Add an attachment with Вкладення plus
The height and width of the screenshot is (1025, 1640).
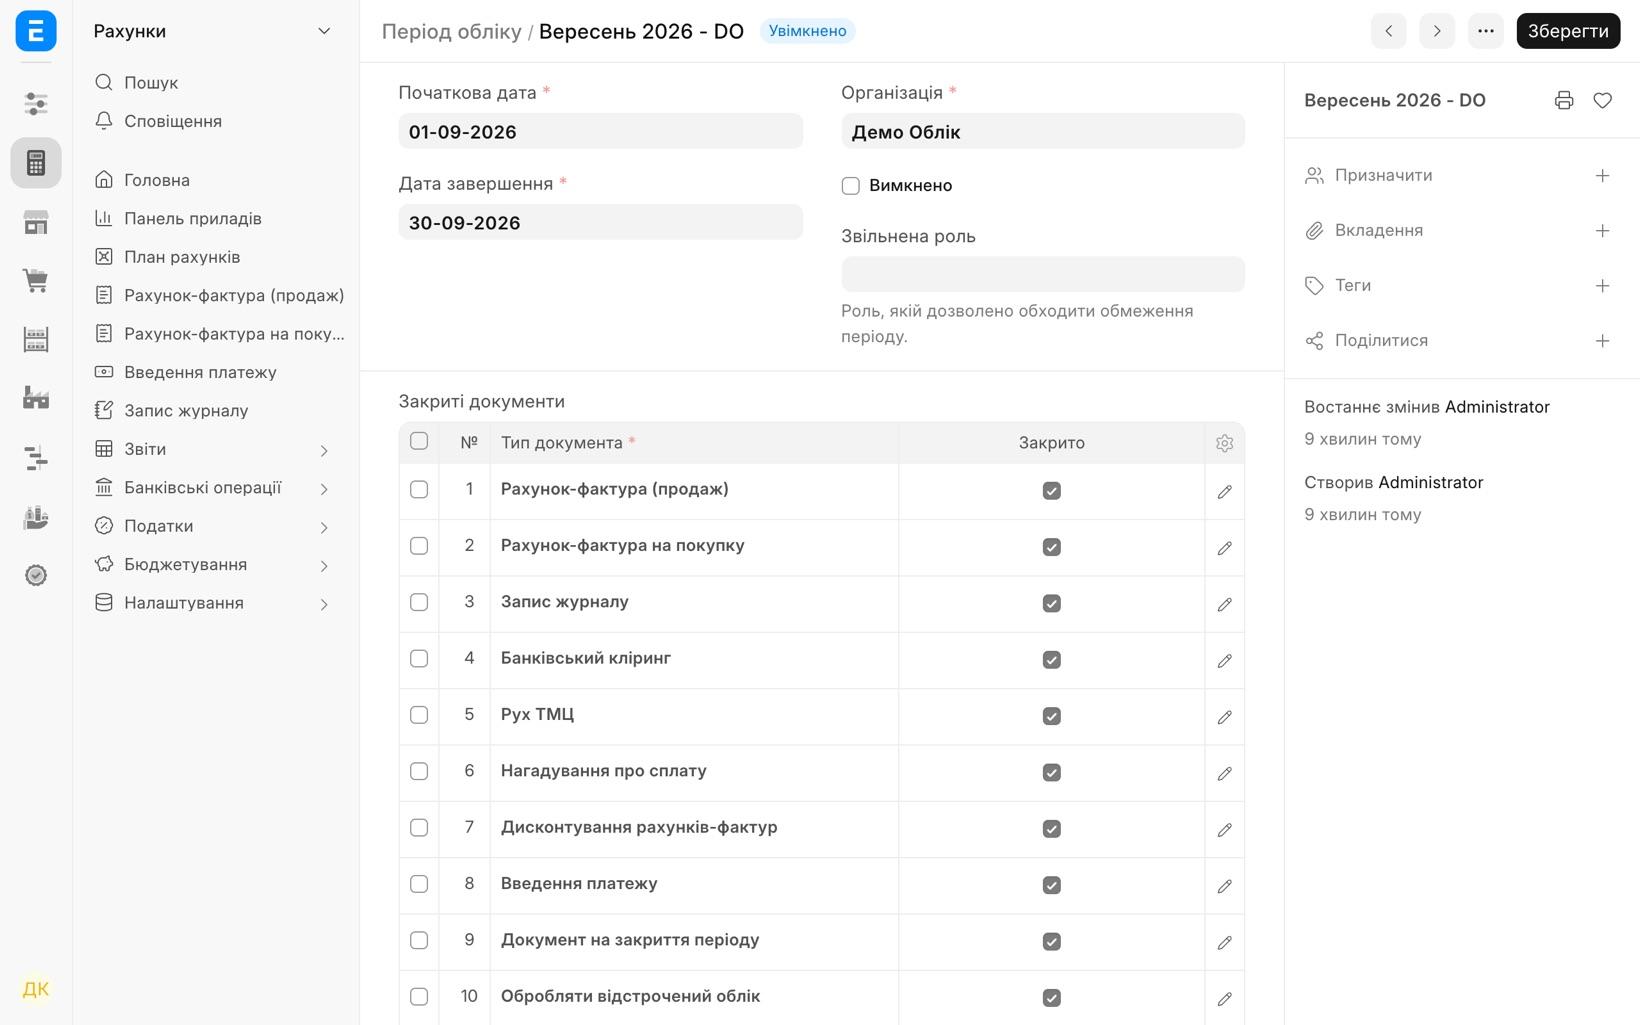tap(1602, 230)
